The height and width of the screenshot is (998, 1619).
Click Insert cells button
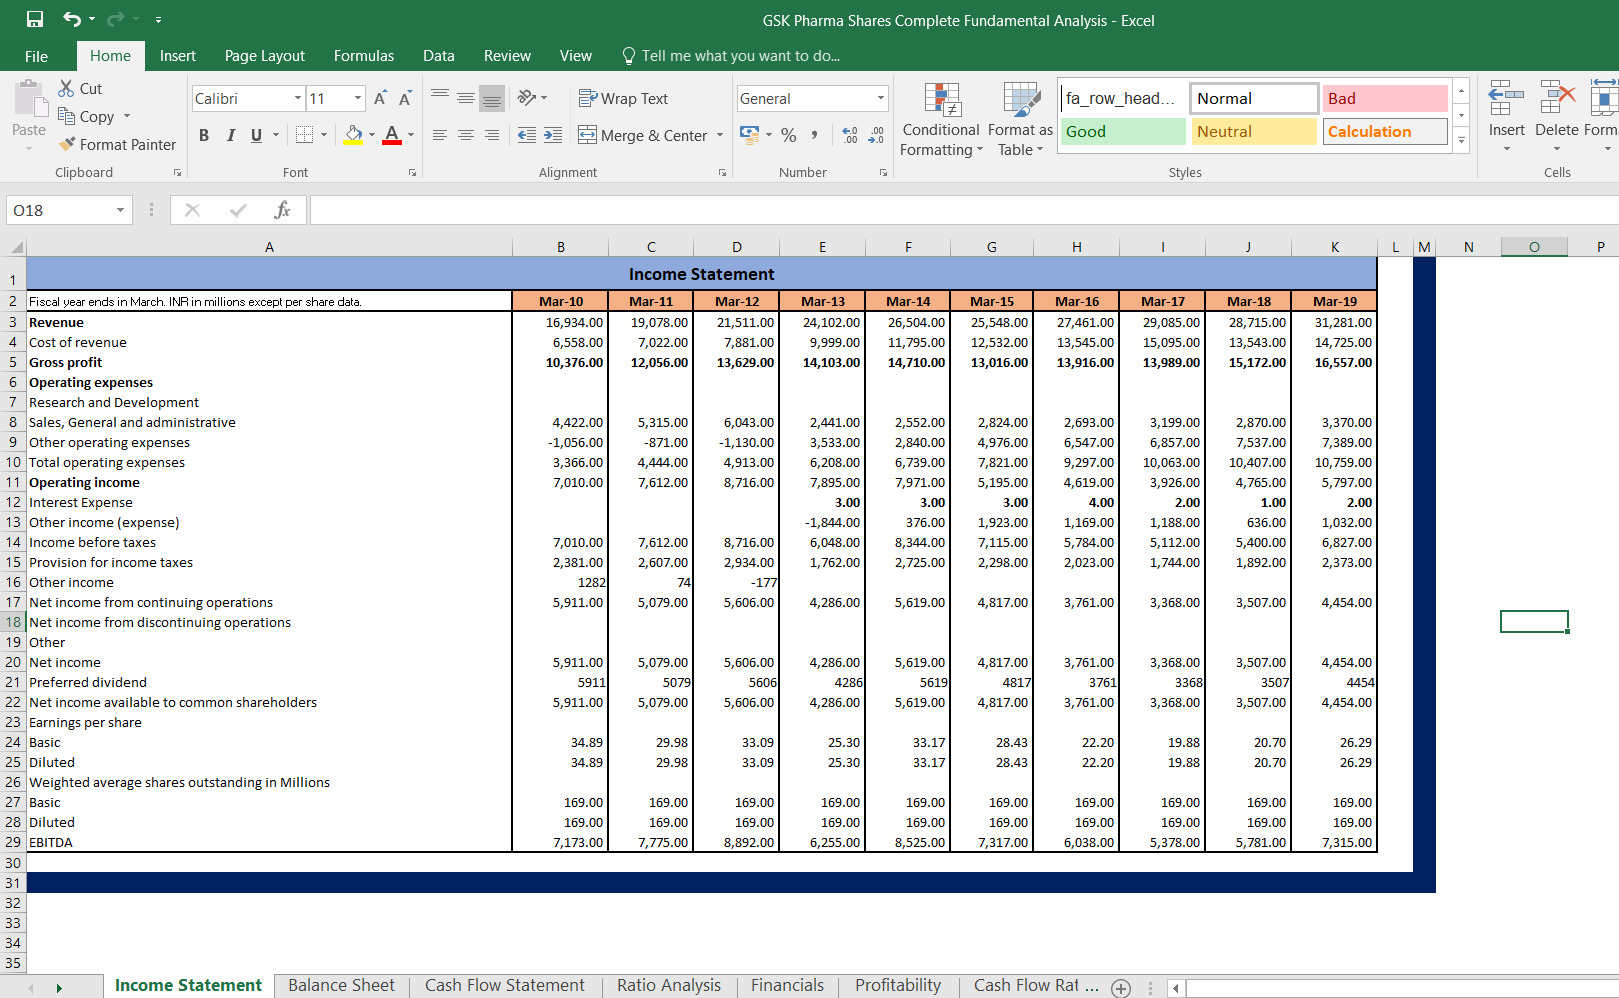1507,117
